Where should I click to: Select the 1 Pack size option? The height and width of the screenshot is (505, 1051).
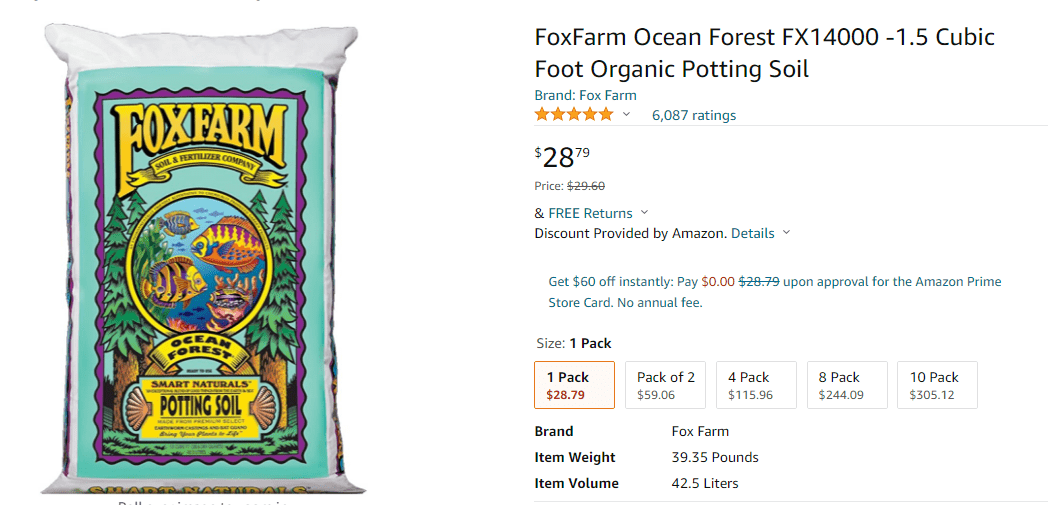coord(574,385)
